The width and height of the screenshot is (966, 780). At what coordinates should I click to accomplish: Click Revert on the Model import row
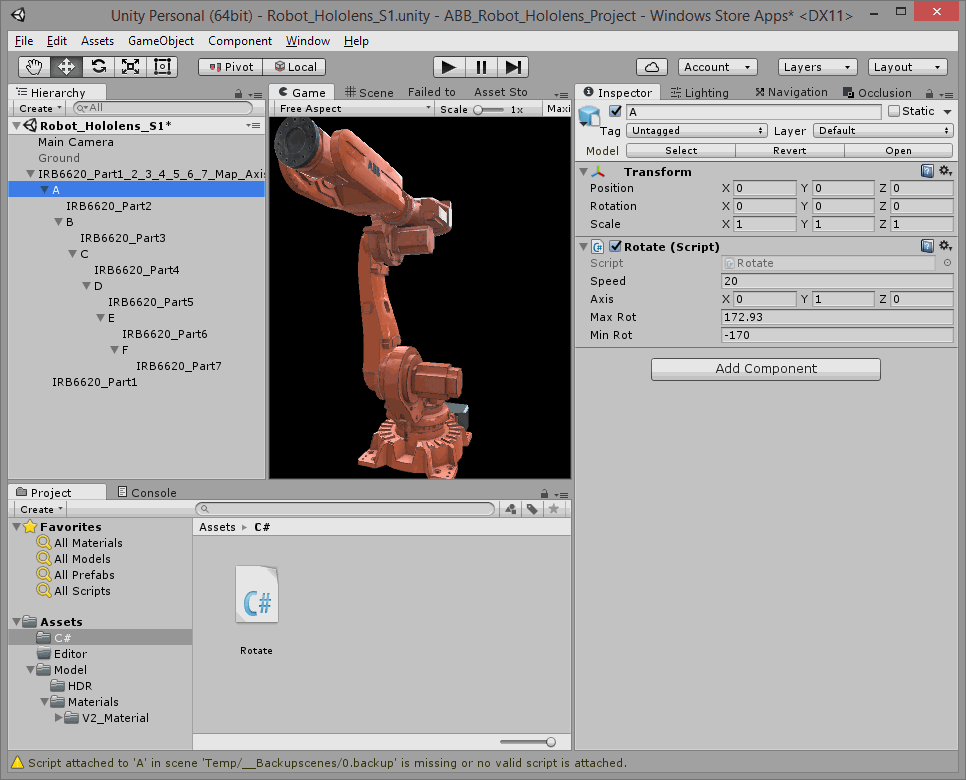[788, 150]
